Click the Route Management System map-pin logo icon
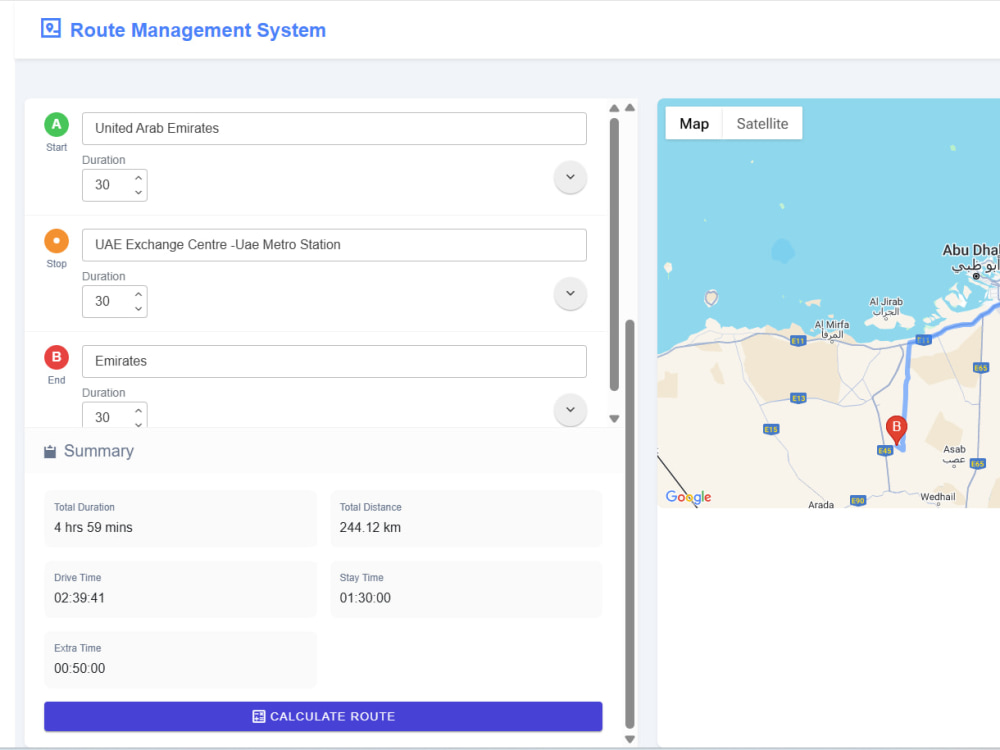This screenshot has height=750, width=1000. coord(51,29)
